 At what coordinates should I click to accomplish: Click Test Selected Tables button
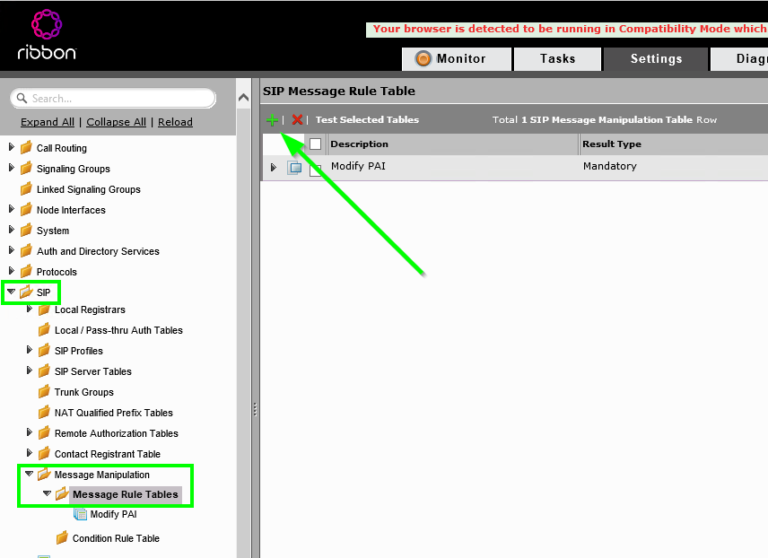pyautogui.click(x=367, y=120)
